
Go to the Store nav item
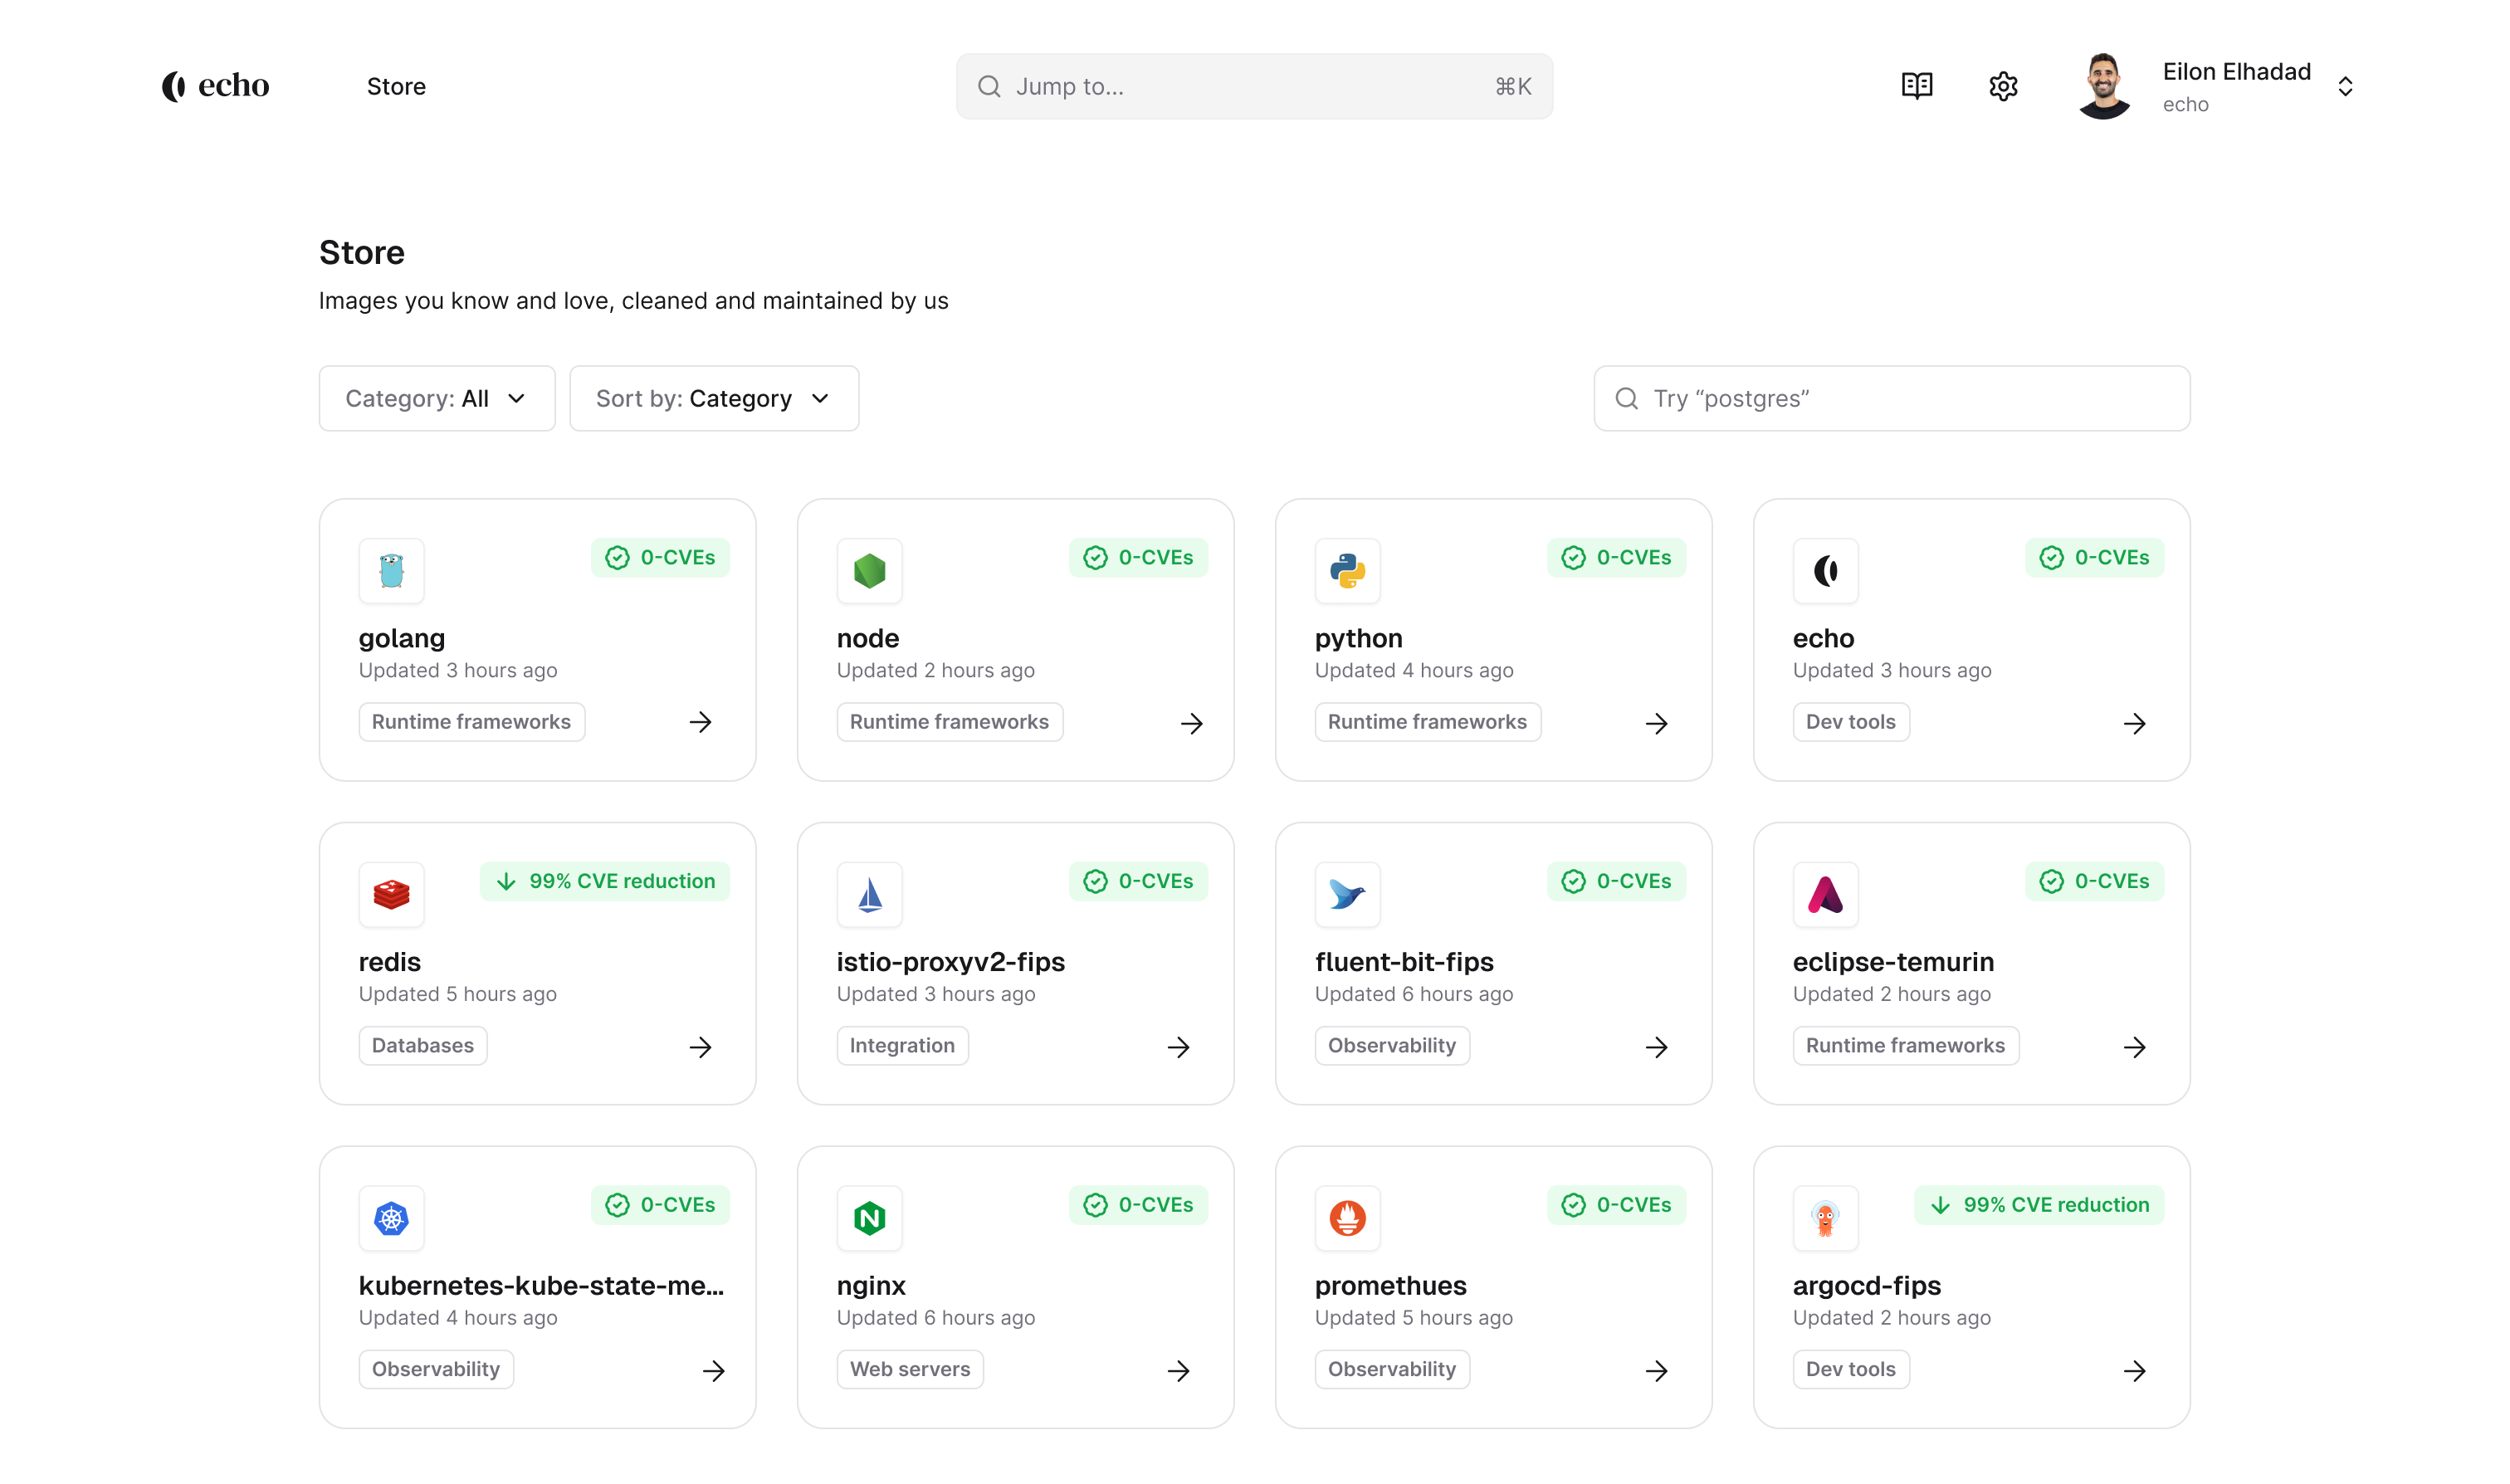coord(396,86)
